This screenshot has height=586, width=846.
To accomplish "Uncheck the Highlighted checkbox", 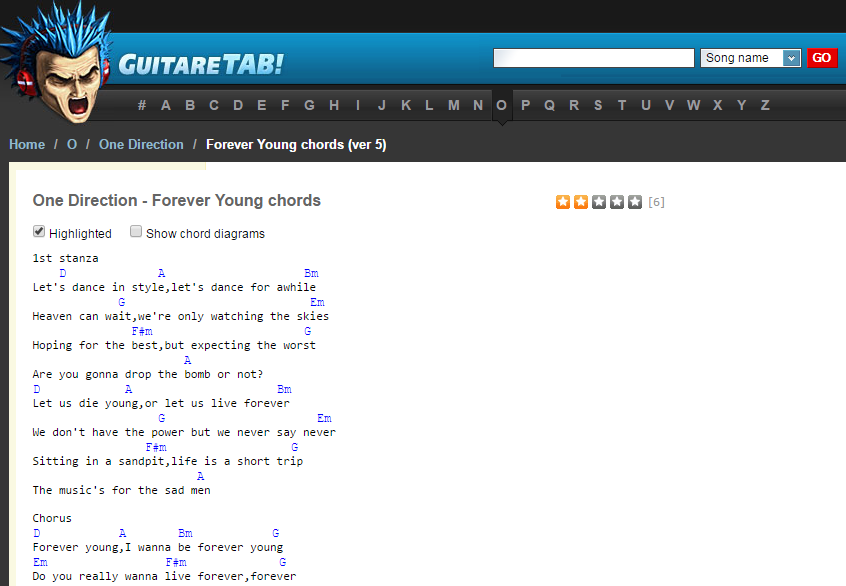I will click(39, 231).
